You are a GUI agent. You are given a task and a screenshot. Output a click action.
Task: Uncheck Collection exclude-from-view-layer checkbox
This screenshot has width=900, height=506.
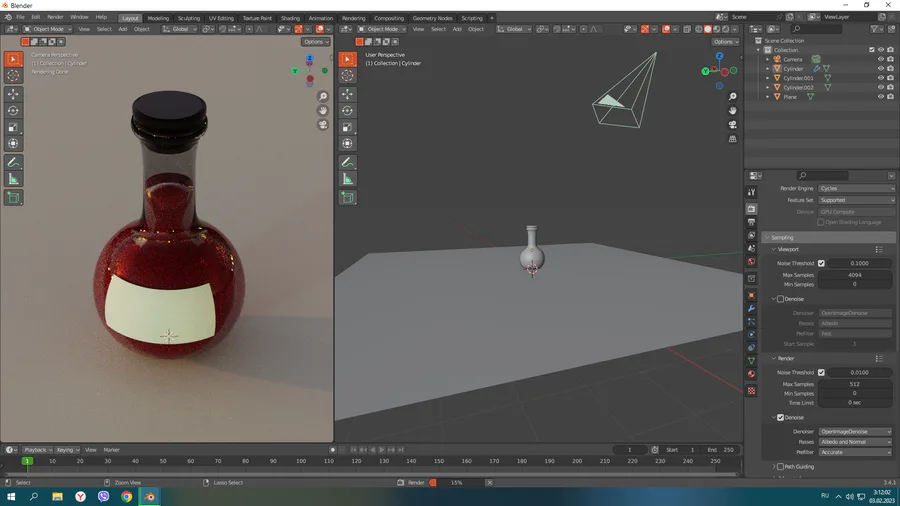pyautogui.click(x=872, y=50)
